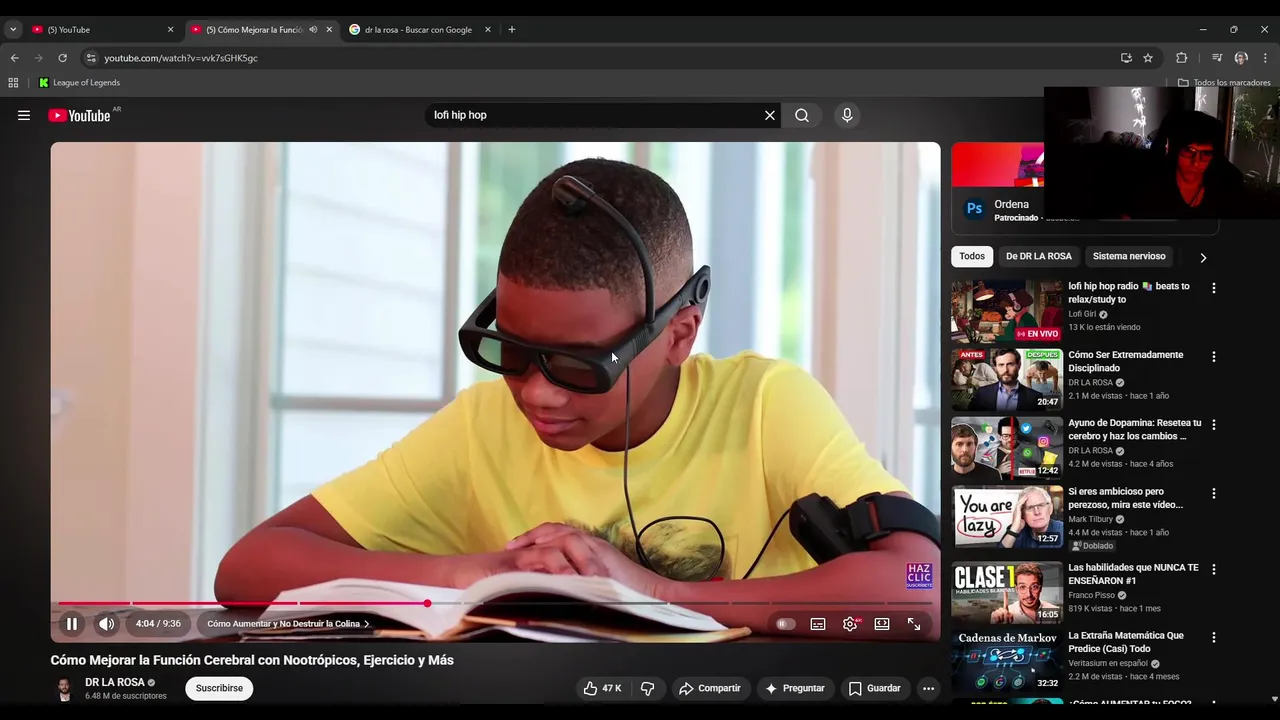Mute the video with the speaker icon
Screen dimensions: 1280x720
(106, 624)
